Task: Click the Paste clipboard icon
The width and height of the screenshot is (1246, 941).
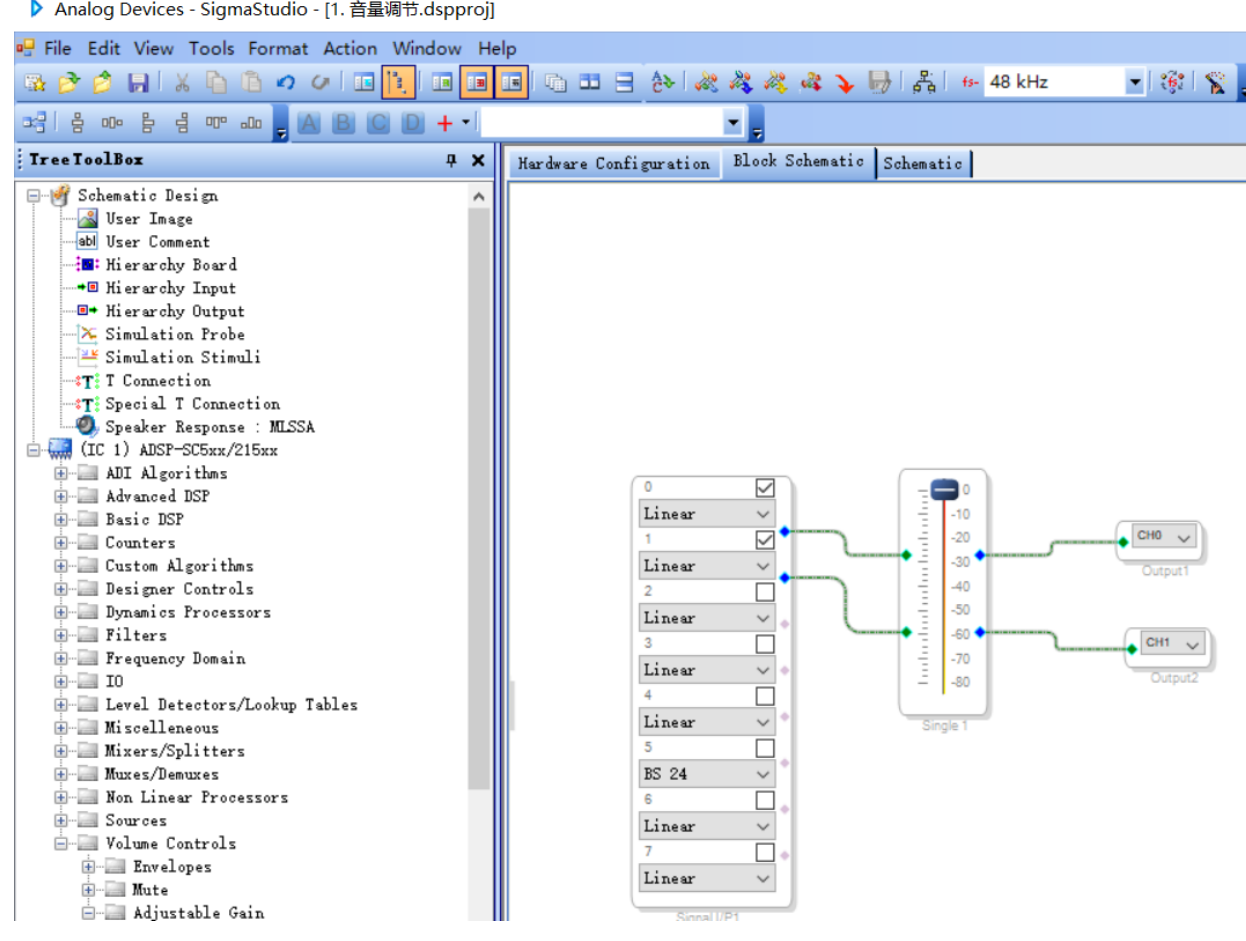Action: pyautogui.click(x=252, y=83)
